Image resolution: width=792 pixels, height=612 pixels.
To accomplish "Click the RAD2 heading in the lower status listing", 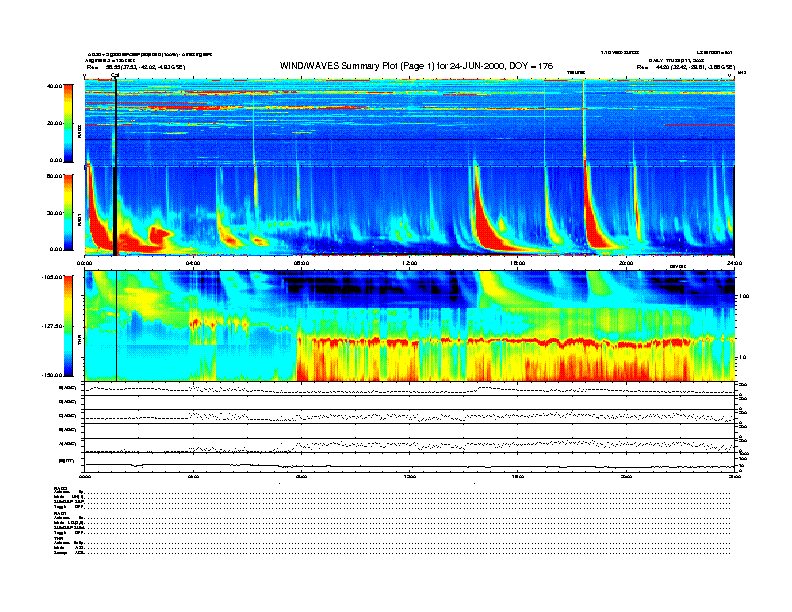I will pos(61,488).
